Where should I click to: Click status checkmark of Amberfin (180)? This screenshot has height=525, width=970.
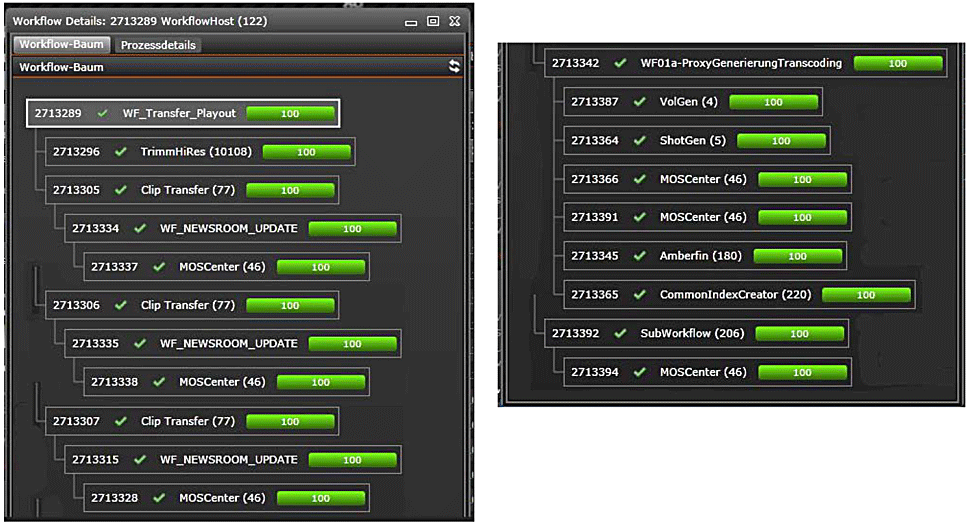pyautogui.click(x=640, y=256)
